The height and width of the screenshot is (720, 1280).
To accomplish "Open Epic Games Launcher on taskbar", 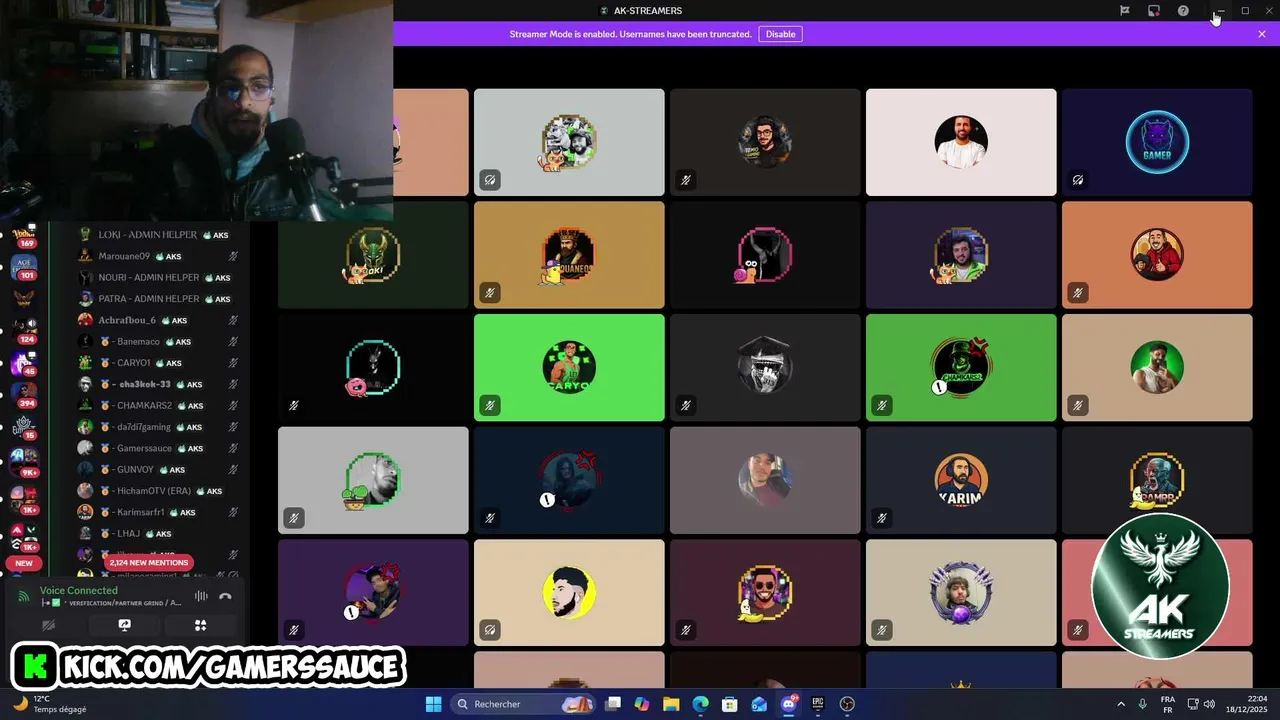I will 818,704.
